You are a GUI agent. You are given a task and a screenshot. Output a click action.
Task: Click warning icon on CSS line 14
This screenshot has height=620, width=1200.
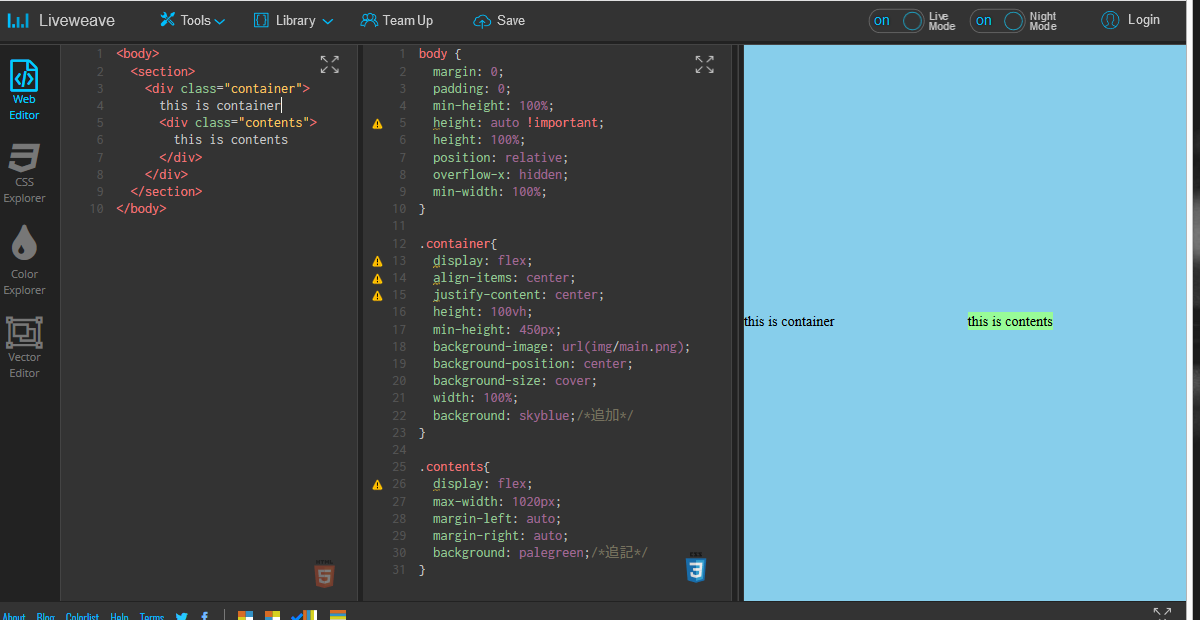point(377,278)
